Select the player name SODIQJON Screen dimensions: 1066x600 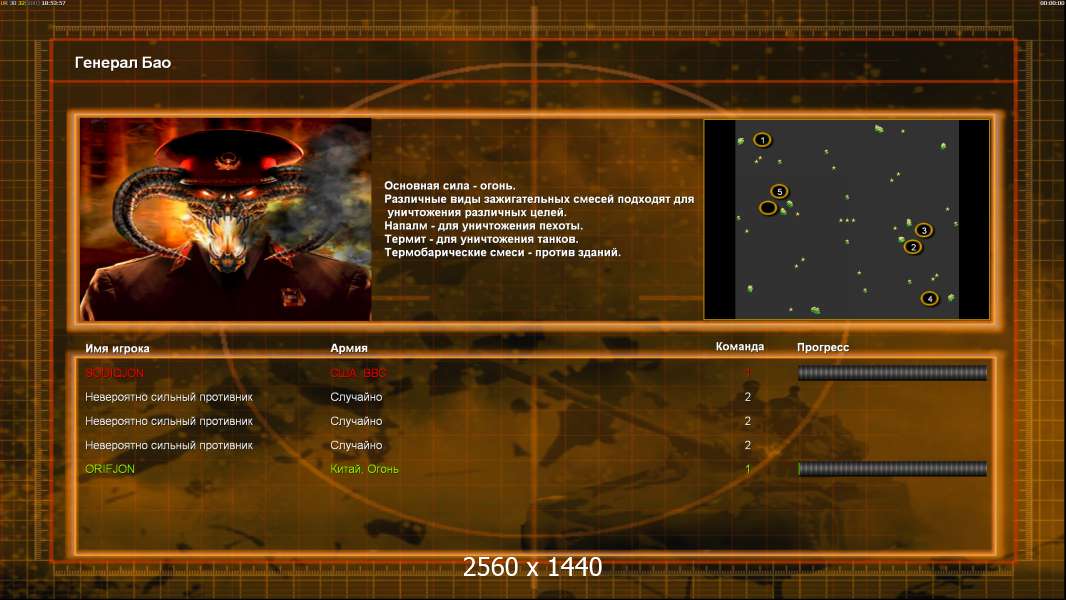click(x=114, y=373)
